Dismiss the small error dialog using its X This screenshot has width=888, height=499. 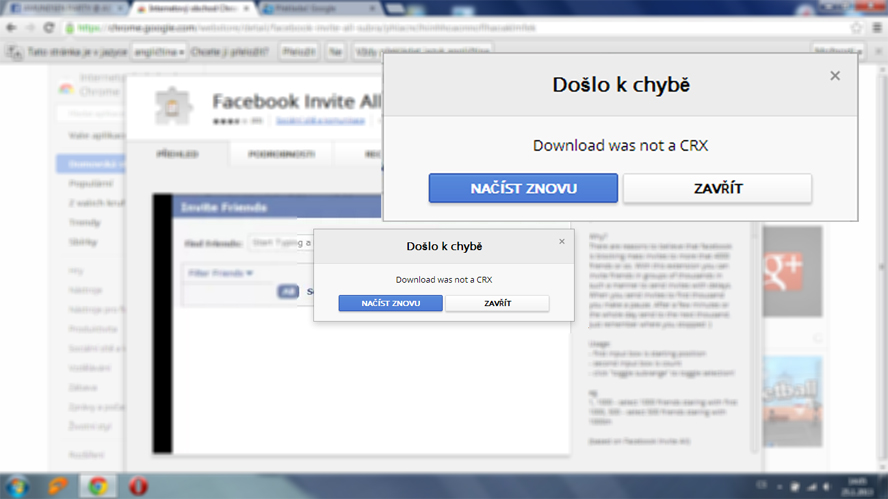(x=561, y=241)
